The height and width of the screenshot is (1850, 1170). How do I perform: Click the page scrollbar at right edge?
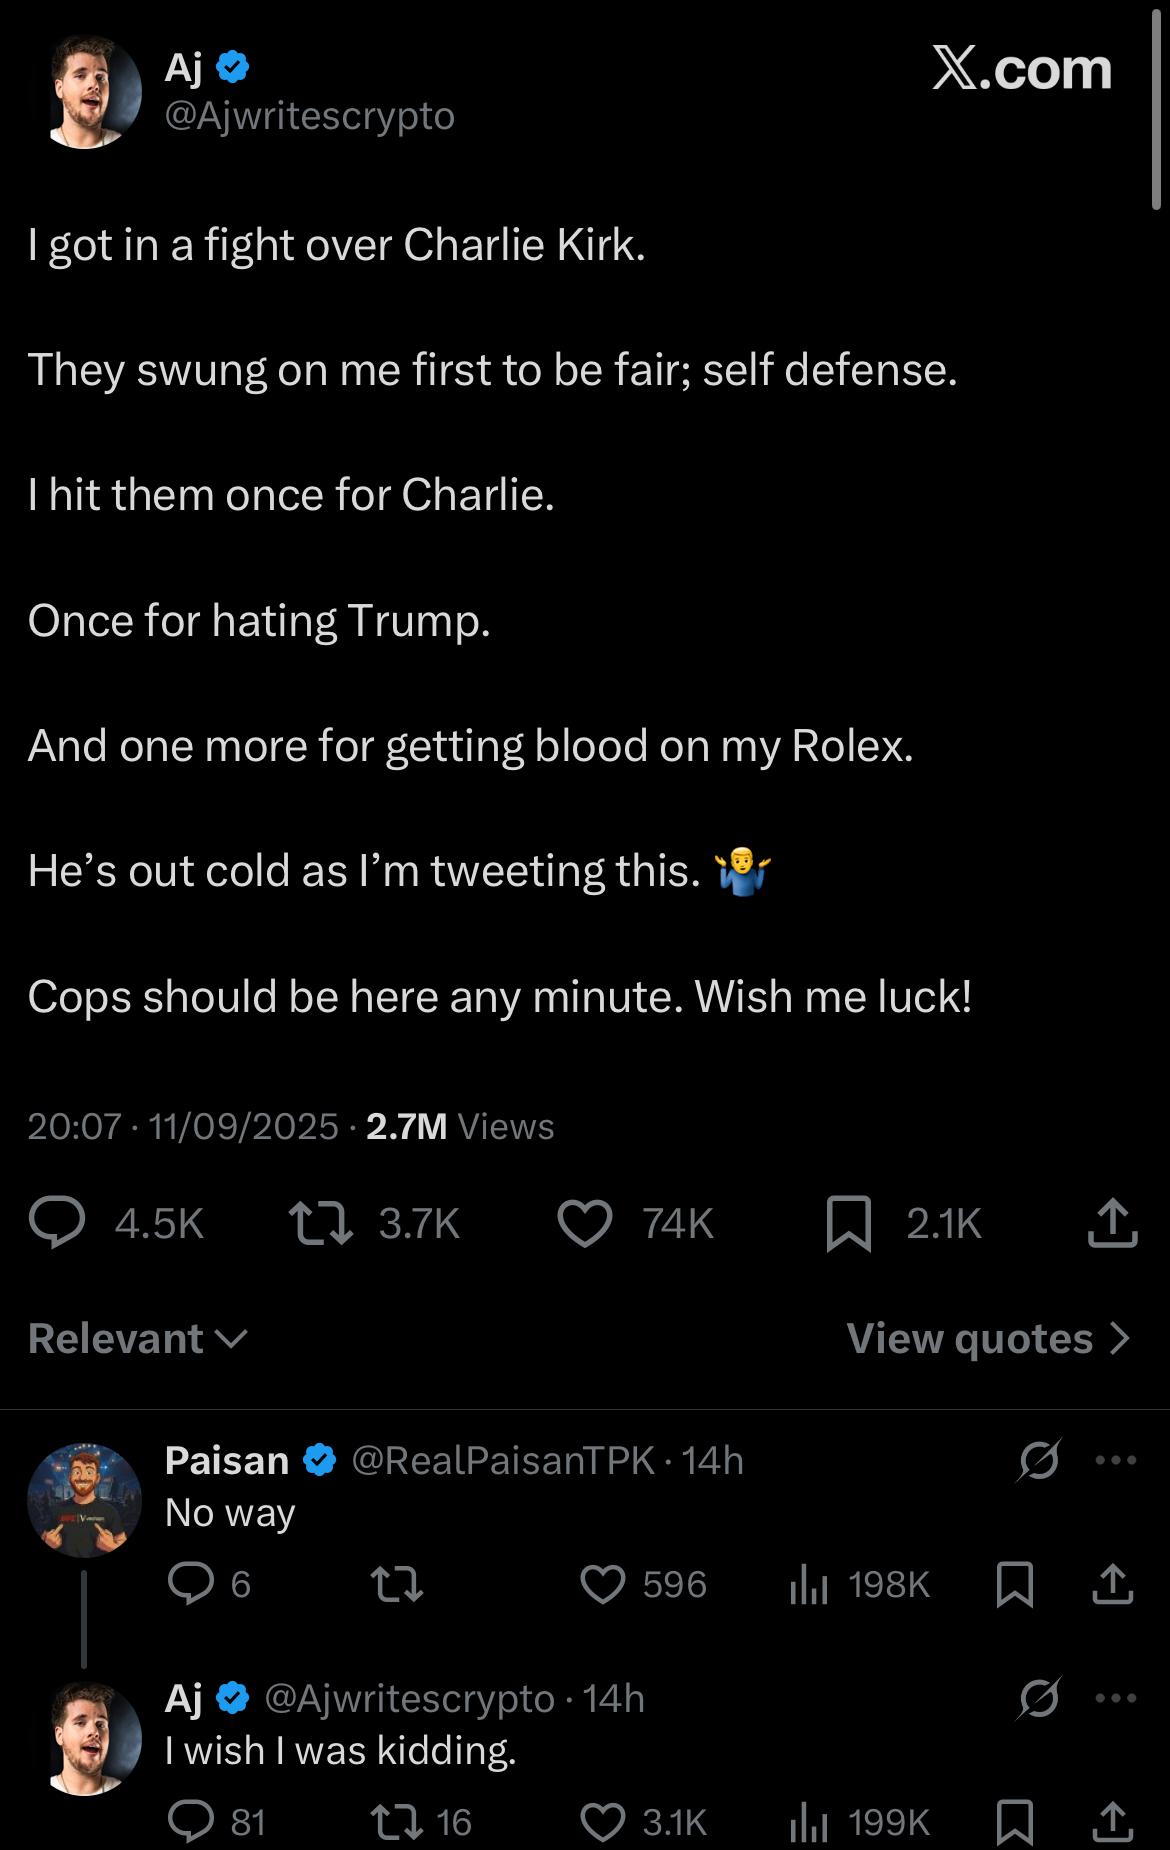point(1156,110)
